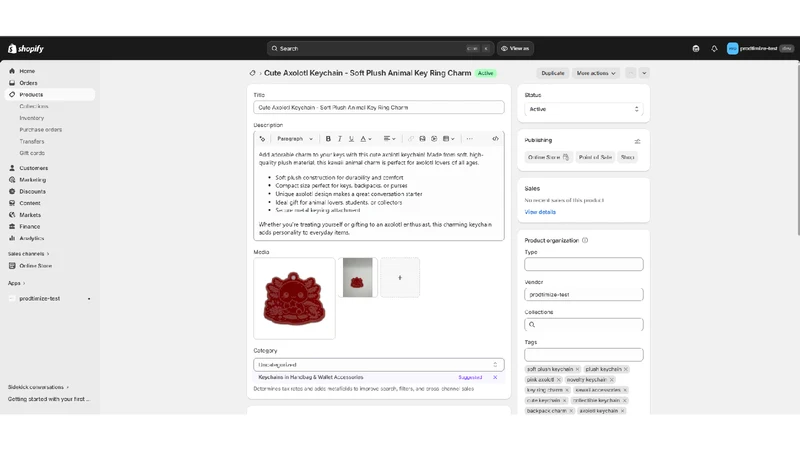Click the Online Store publishing chip
Image resolution: width=800 pixels, height=450 pixels.
click(548, 157)
